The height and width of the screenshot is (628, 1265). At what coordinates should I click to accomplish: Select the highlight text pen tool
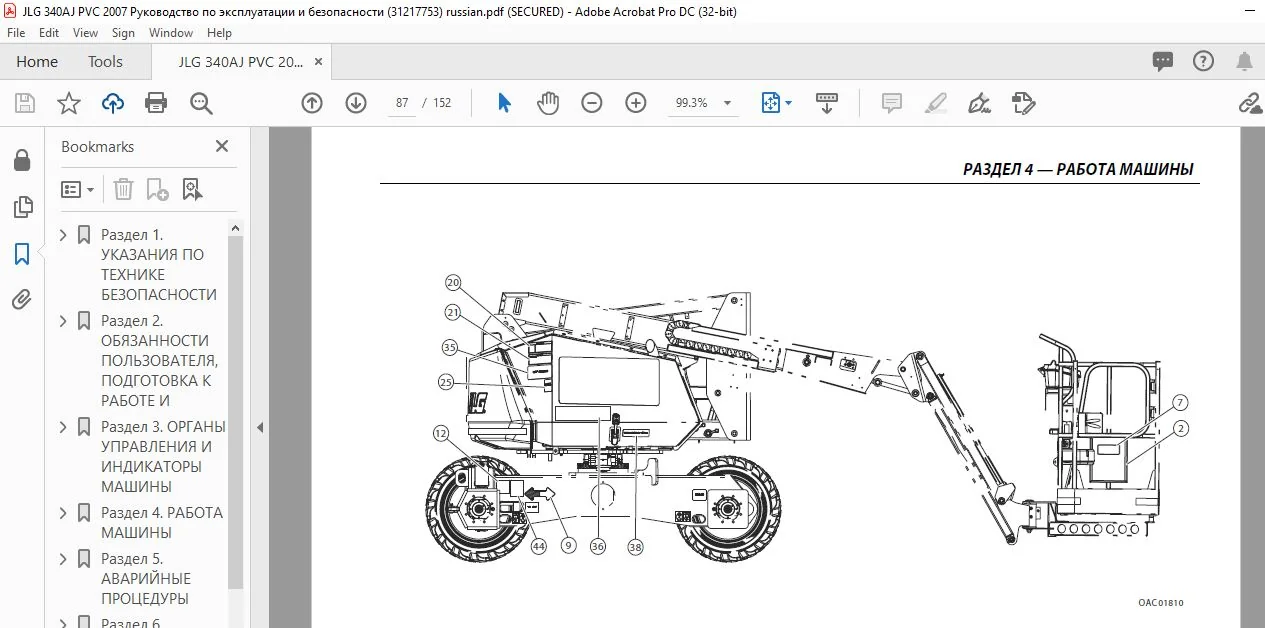click(x=935, y=103)
